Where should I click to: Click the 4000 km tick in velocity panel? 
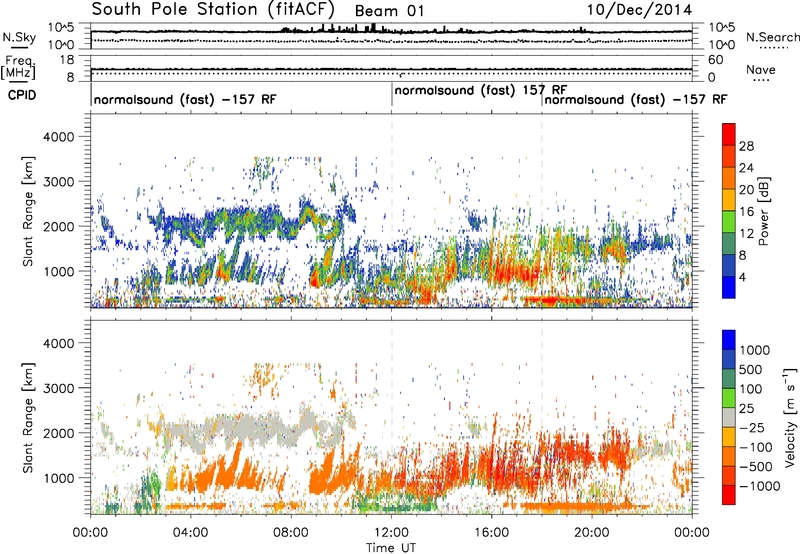[58, 343]
